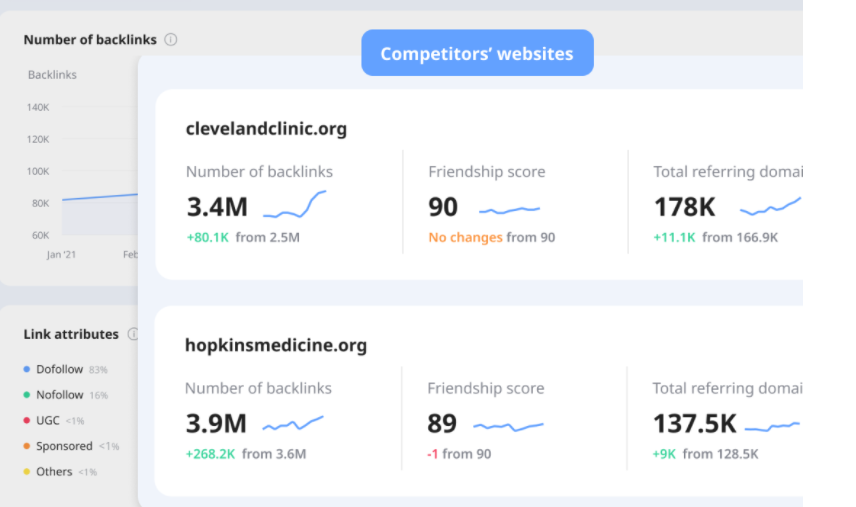Click the 178K referring domains value
The height and width of the screenshot is (507, 856).
click(x=684, y=207)
